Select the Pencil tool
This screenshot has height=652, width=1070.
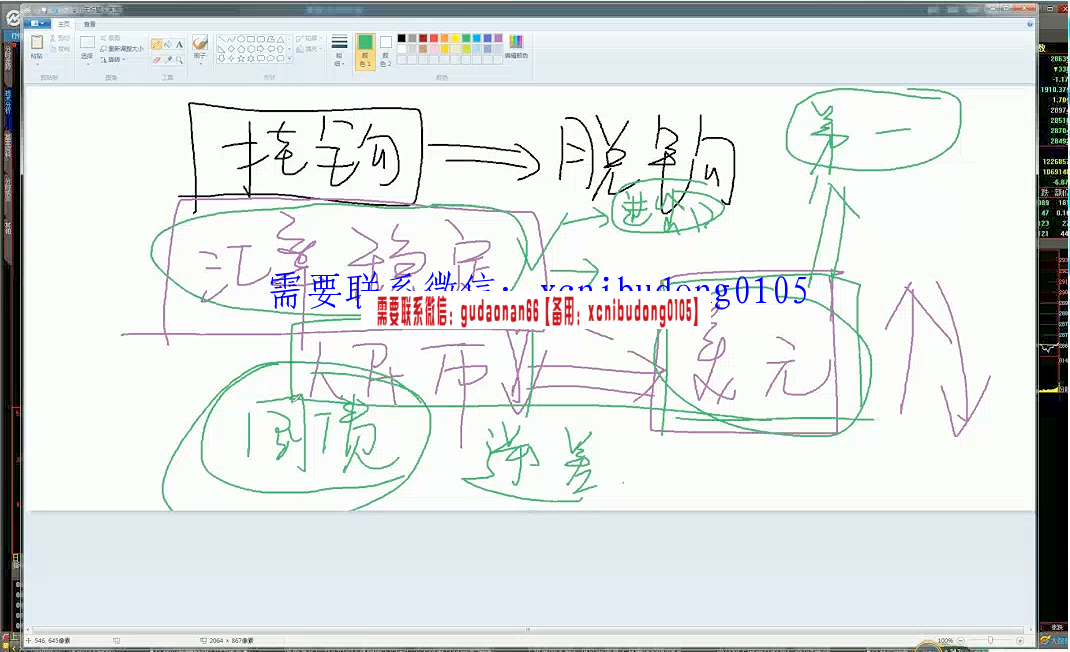tap(157, 44)
